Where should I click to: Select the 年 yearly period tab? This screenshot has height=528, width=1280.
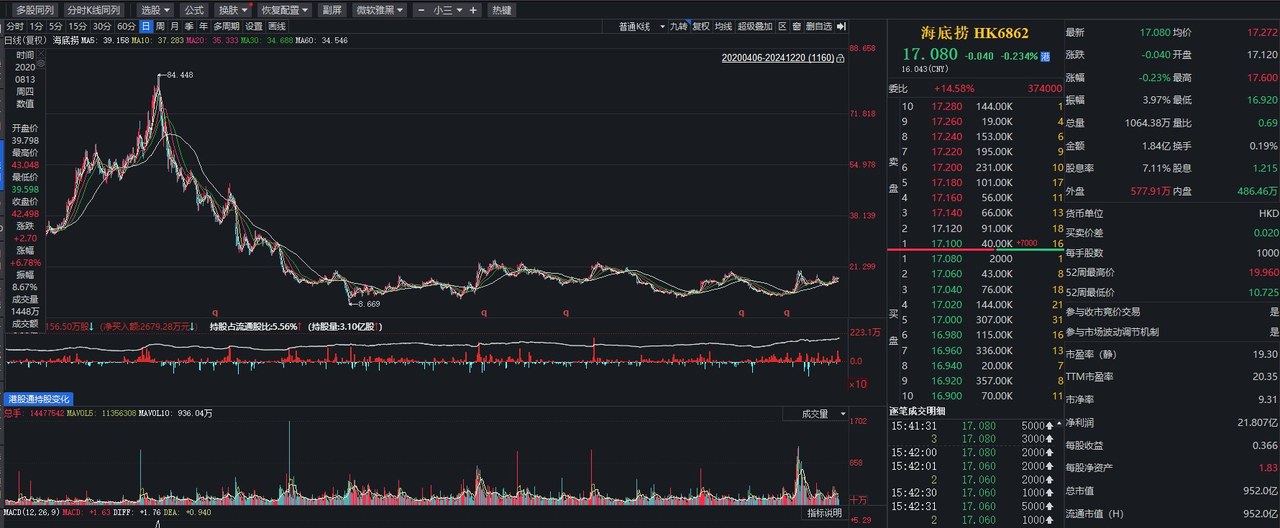pyautogui.click(x=203, y=26)
